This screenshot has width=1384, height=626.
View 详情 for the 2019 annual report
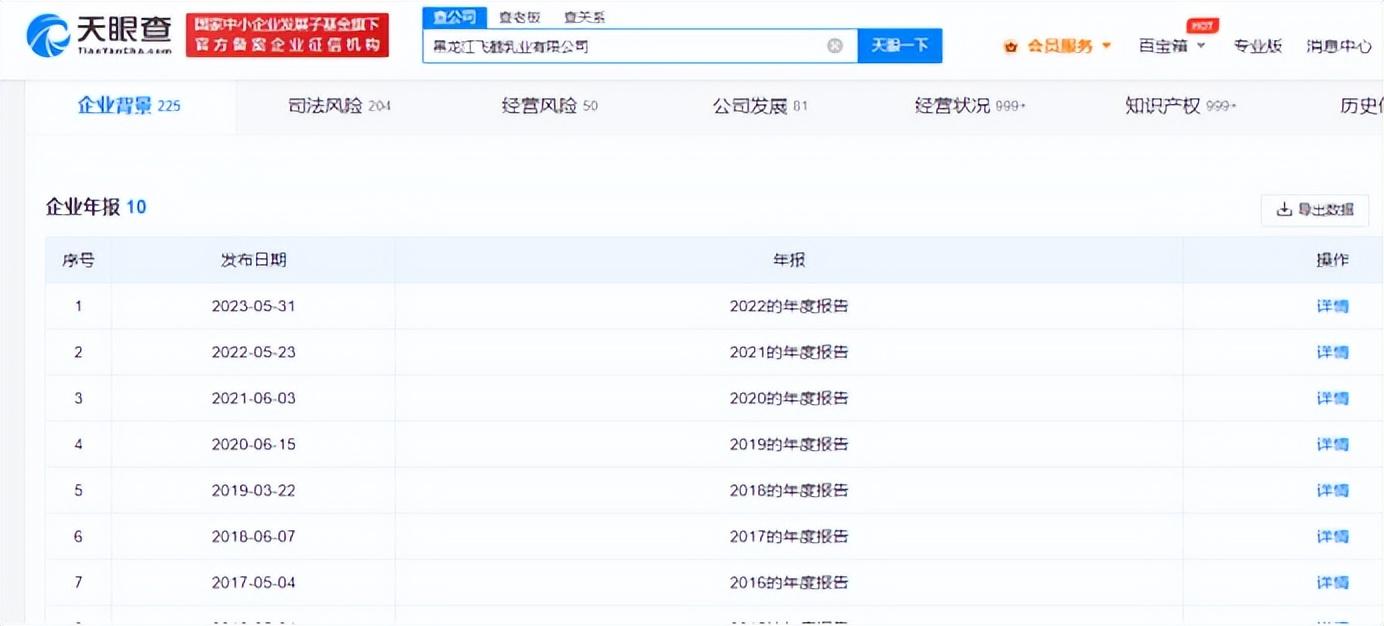pos(1332,444)
